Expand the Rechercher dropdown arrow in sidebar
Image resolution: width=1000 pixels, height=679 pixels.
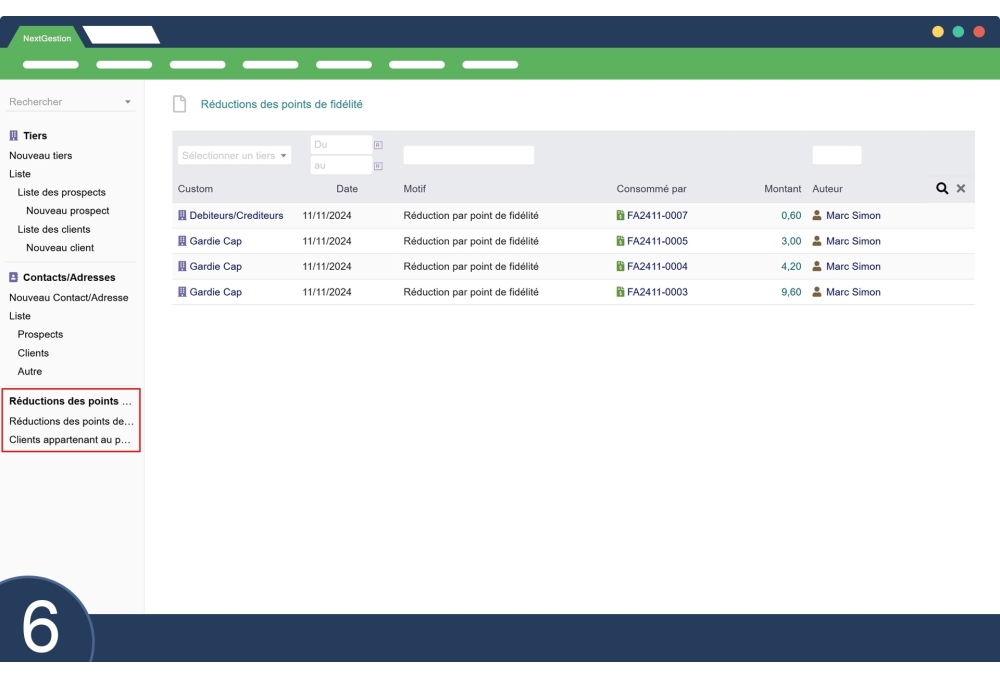[127, 102]
